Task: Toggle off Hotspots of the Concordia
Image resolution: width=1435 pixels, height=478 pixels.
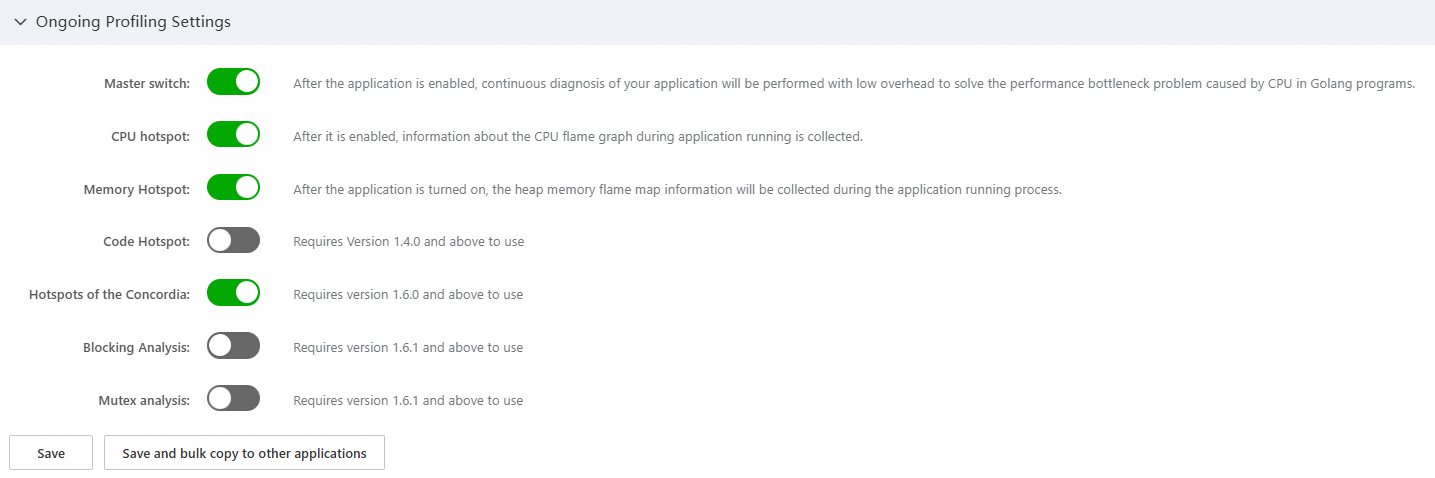Action: pyautogui.click(x=233, y=294)
